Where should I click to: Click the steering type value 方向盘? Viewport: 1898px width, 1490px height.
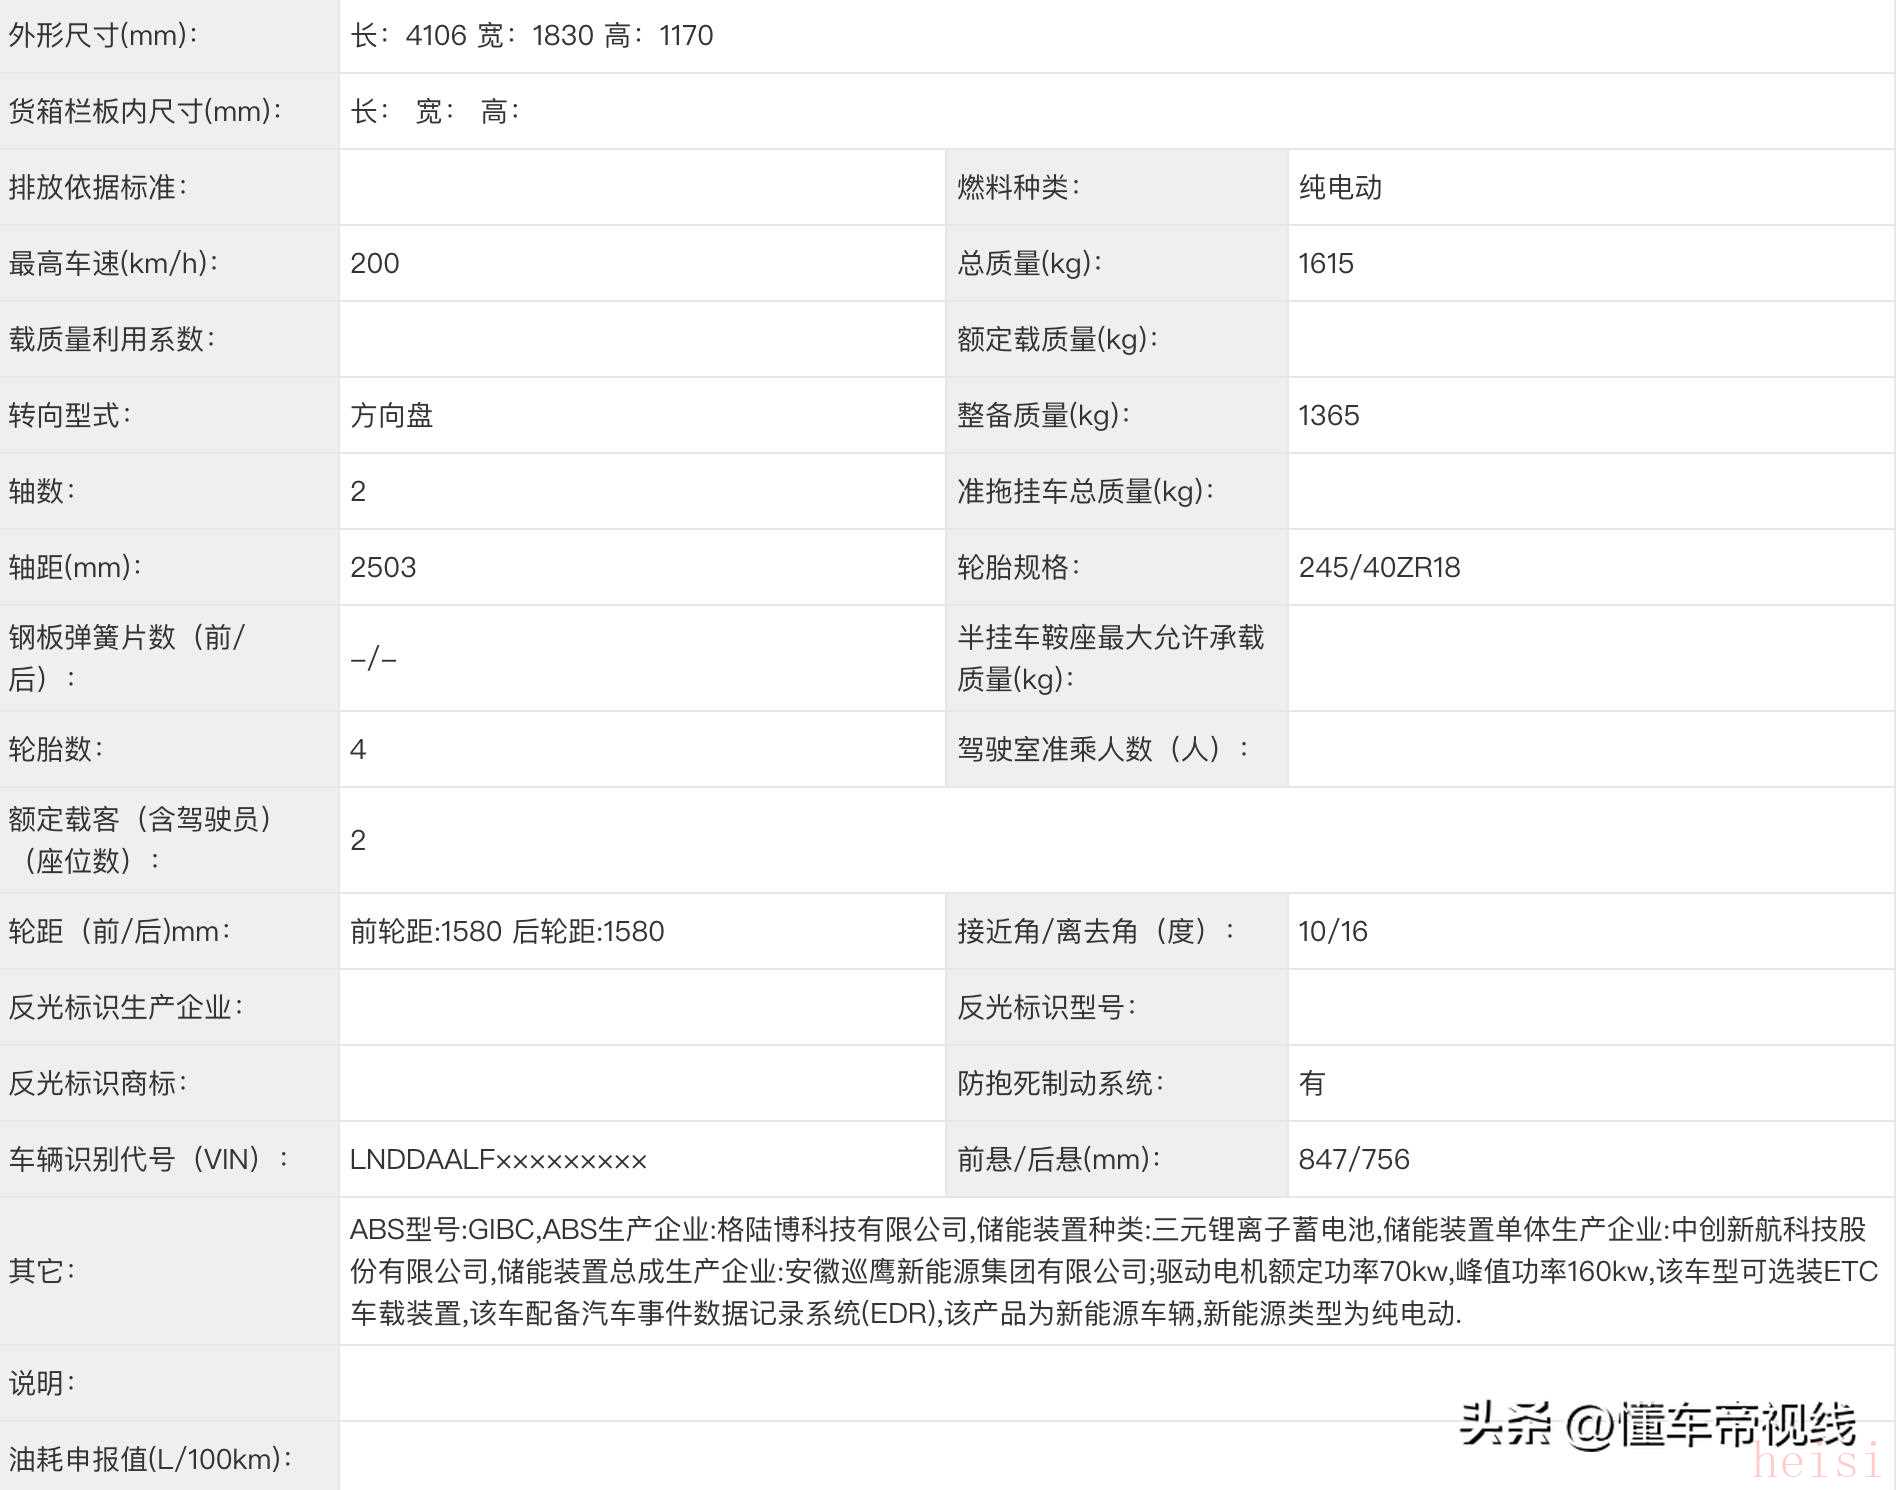[391, 415]
